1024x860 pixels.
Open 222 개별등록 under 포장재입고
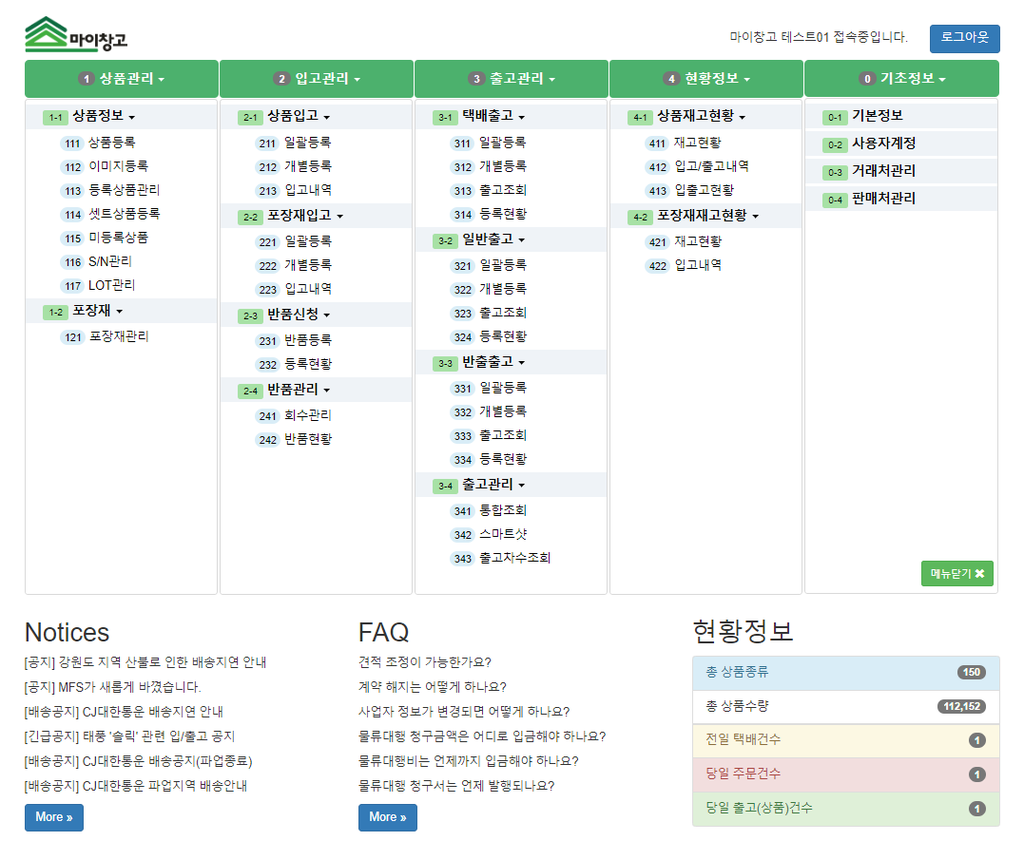pyautogui.click(x=293, y=265)
